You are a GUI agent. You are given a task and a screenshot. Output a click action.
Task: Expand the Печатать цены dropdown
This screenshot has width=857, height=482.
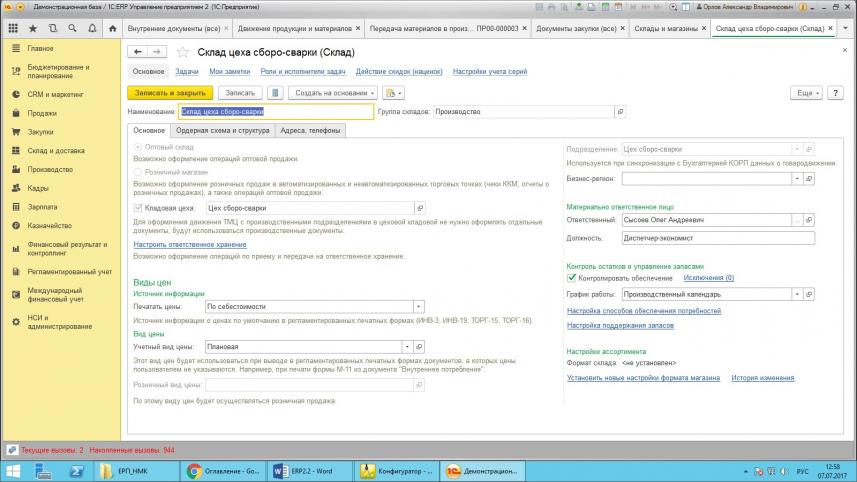[x=419, y=307]
